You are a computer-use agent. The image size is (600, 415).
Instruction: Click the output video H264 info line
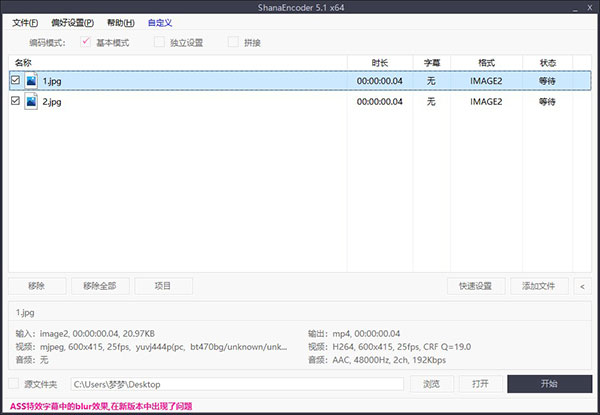tap(390, 347)
